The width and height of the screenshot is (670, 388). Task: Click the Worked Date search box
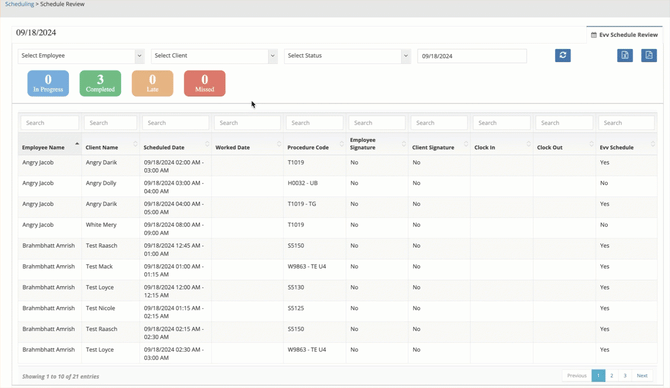pos(247,123)
